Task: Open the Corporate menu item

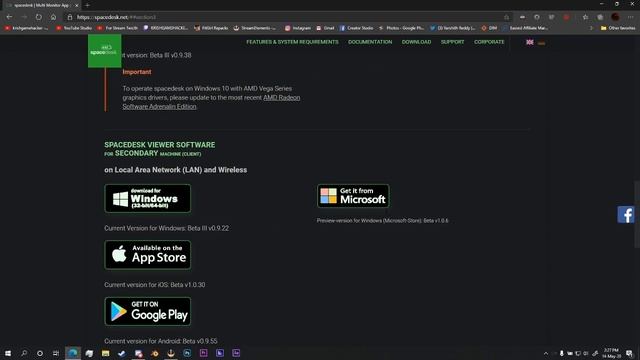Action: click(x=489, y=42)
